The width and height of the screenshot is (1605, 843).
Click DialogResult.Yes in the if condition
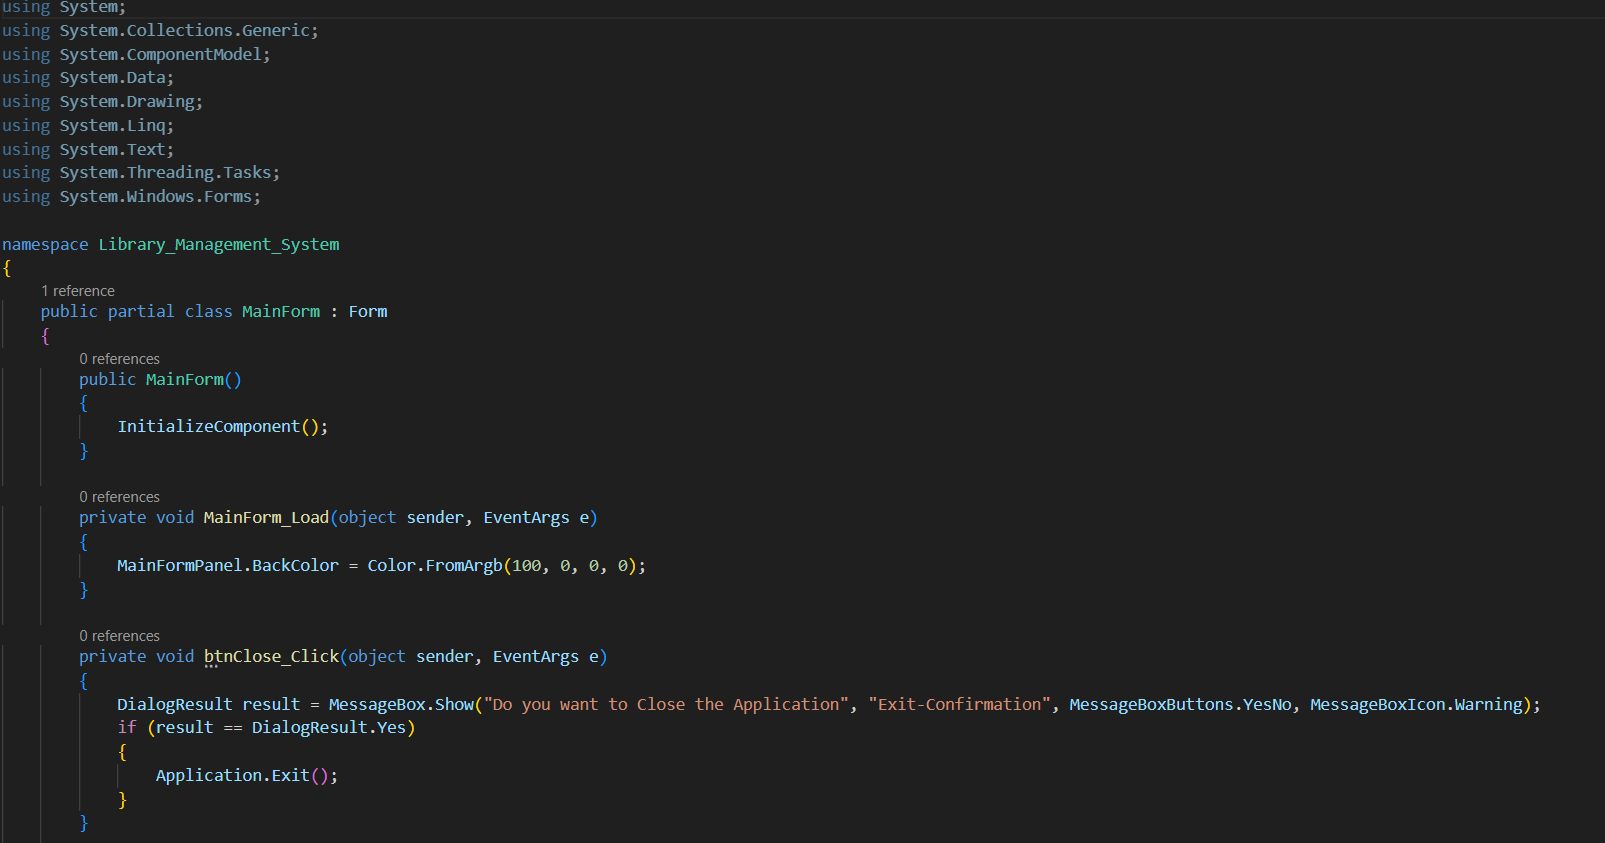(x=328, y=728)
